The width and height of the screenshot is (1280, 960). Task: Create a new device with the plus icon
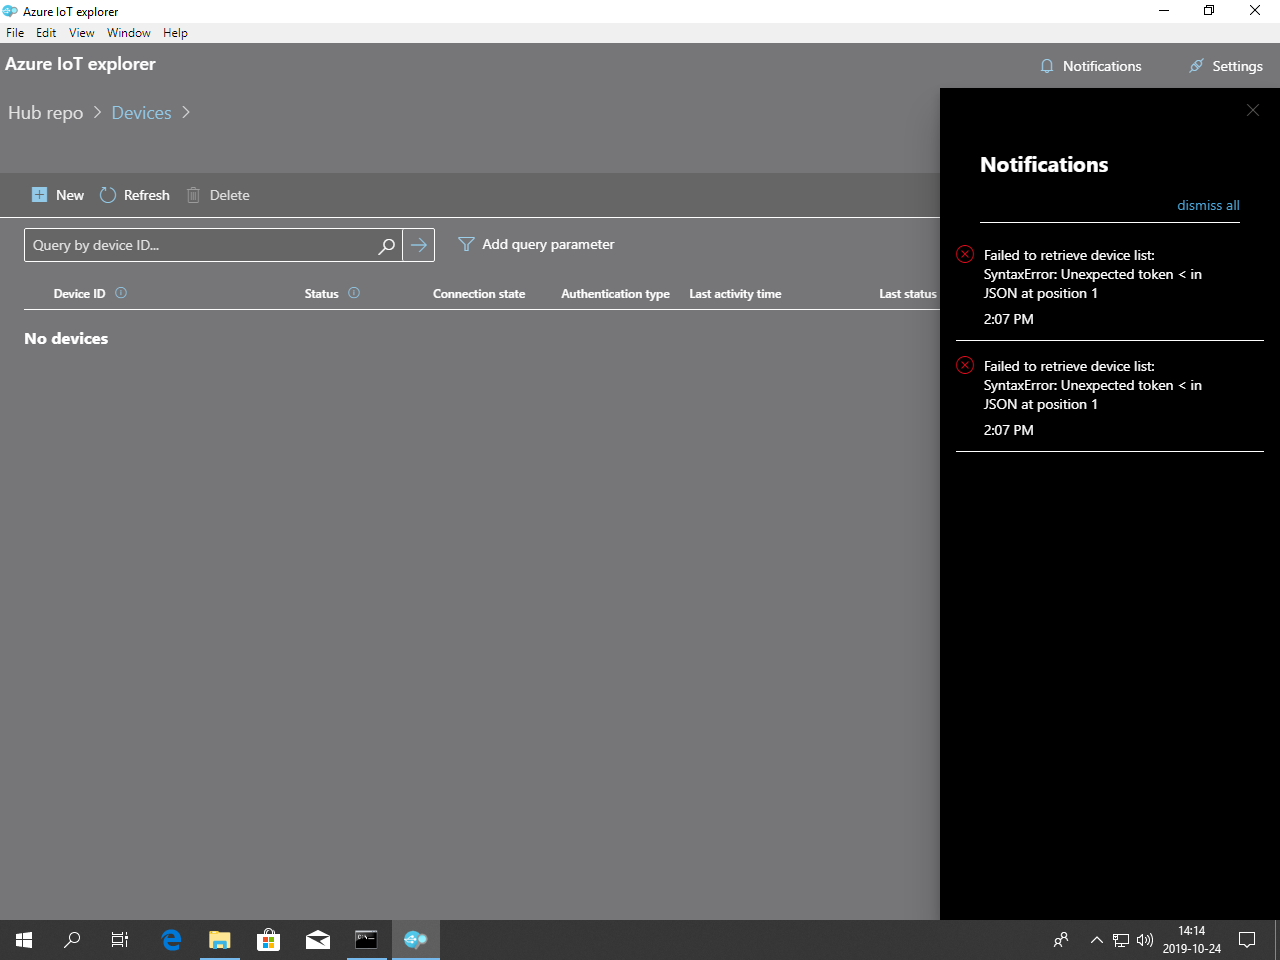(x=39, y=195)
